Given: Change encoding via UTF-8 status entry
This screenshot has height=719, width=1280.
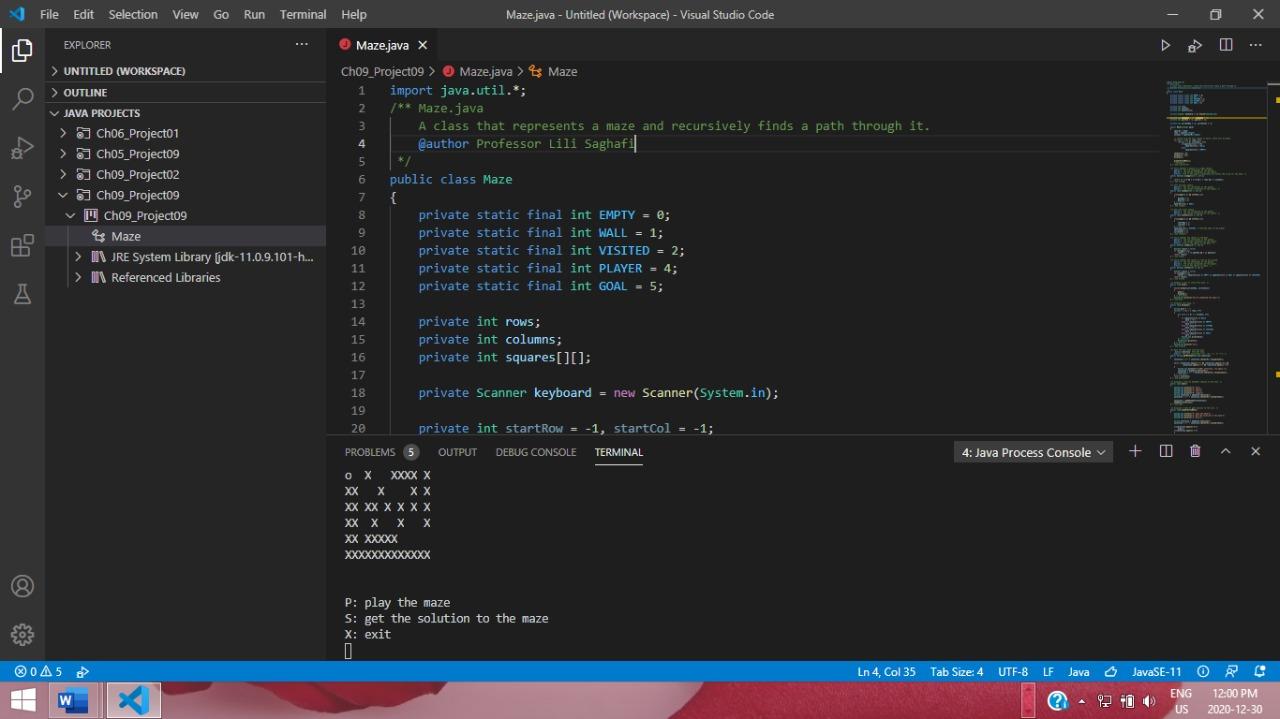Looking at the screenshot, I should [1013, 672].
